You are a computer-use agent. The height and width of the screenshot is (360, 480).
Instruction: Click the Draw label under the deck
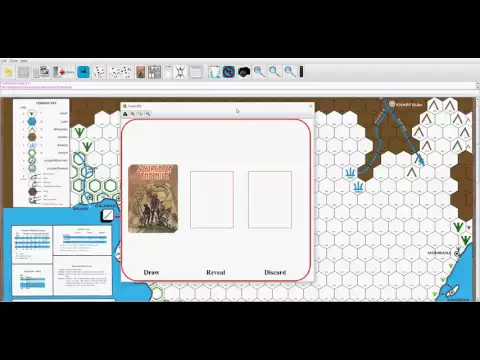coord(151,272)
